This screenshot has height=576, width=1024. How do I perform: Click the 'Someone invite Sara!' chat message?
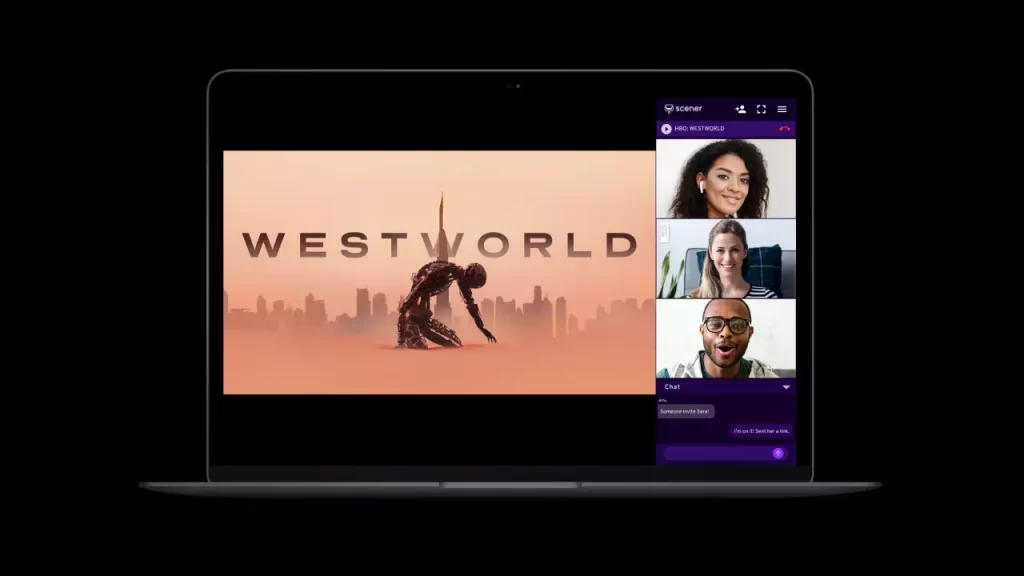point(685,411)
